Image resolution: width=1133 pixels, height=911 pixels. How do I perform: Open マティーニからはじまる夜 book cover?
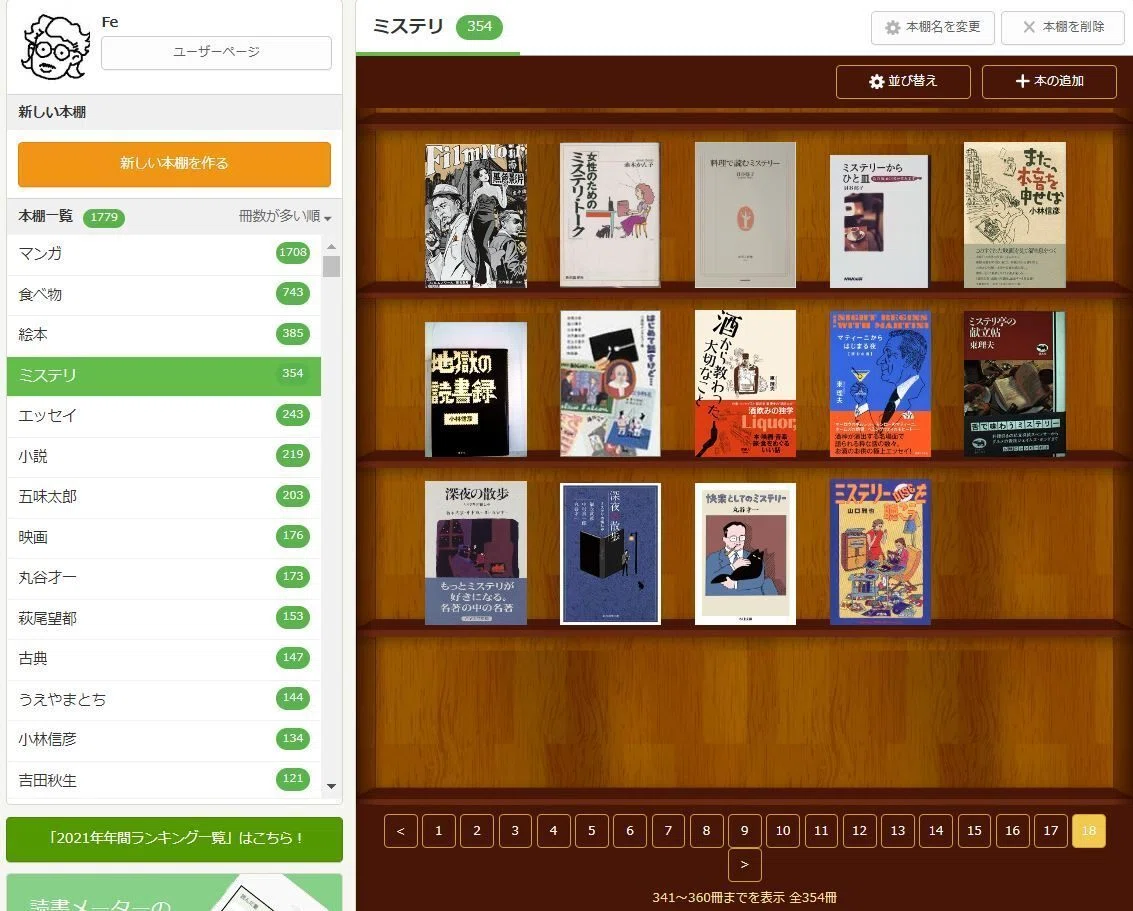click(x=880, y=384)
